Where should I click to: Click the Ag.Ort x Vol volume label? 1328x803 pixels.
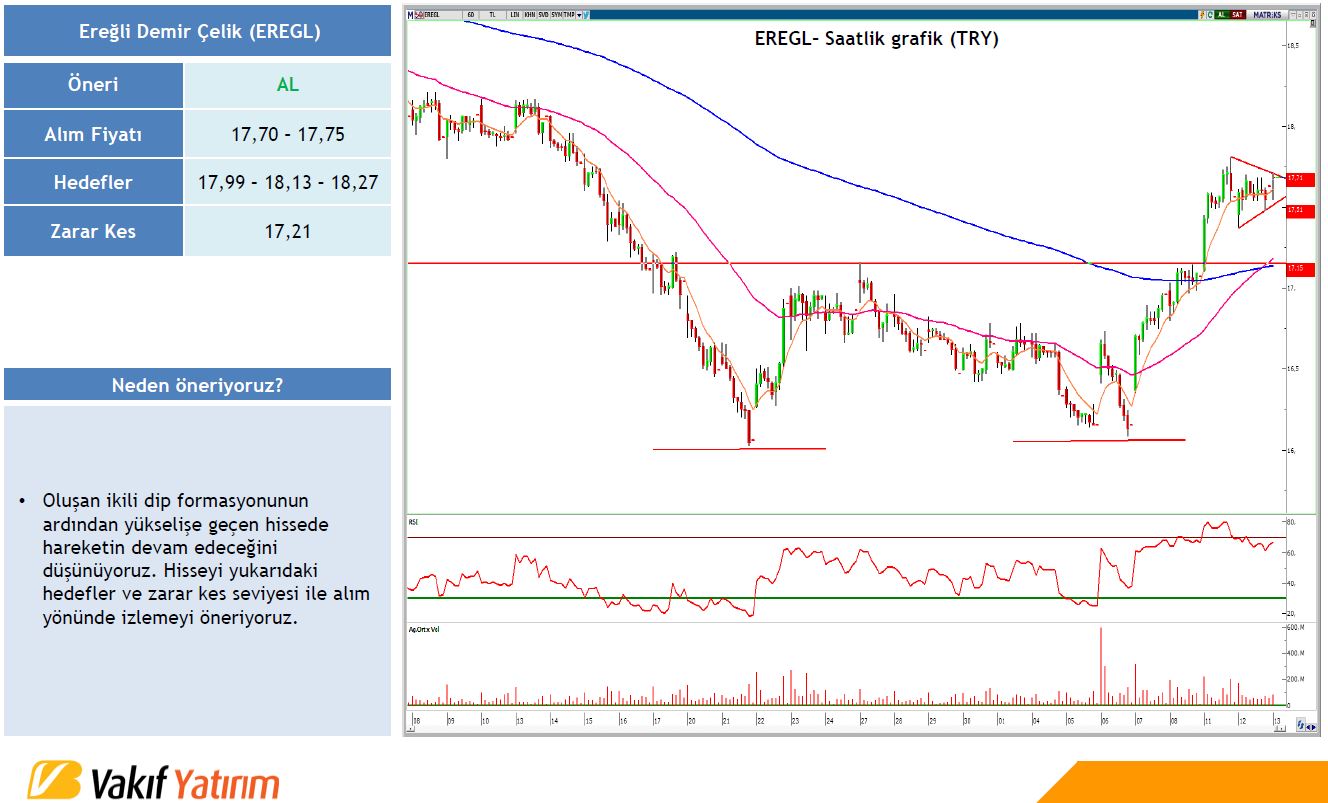coord(424,629)
